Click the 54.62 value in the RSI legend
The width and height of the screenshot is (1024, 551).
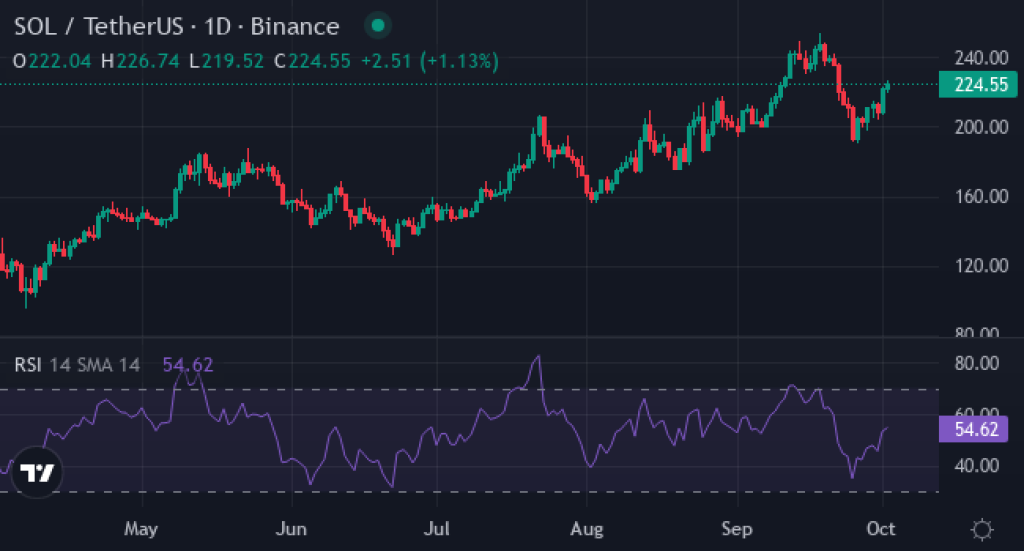[x=188, y=365]
